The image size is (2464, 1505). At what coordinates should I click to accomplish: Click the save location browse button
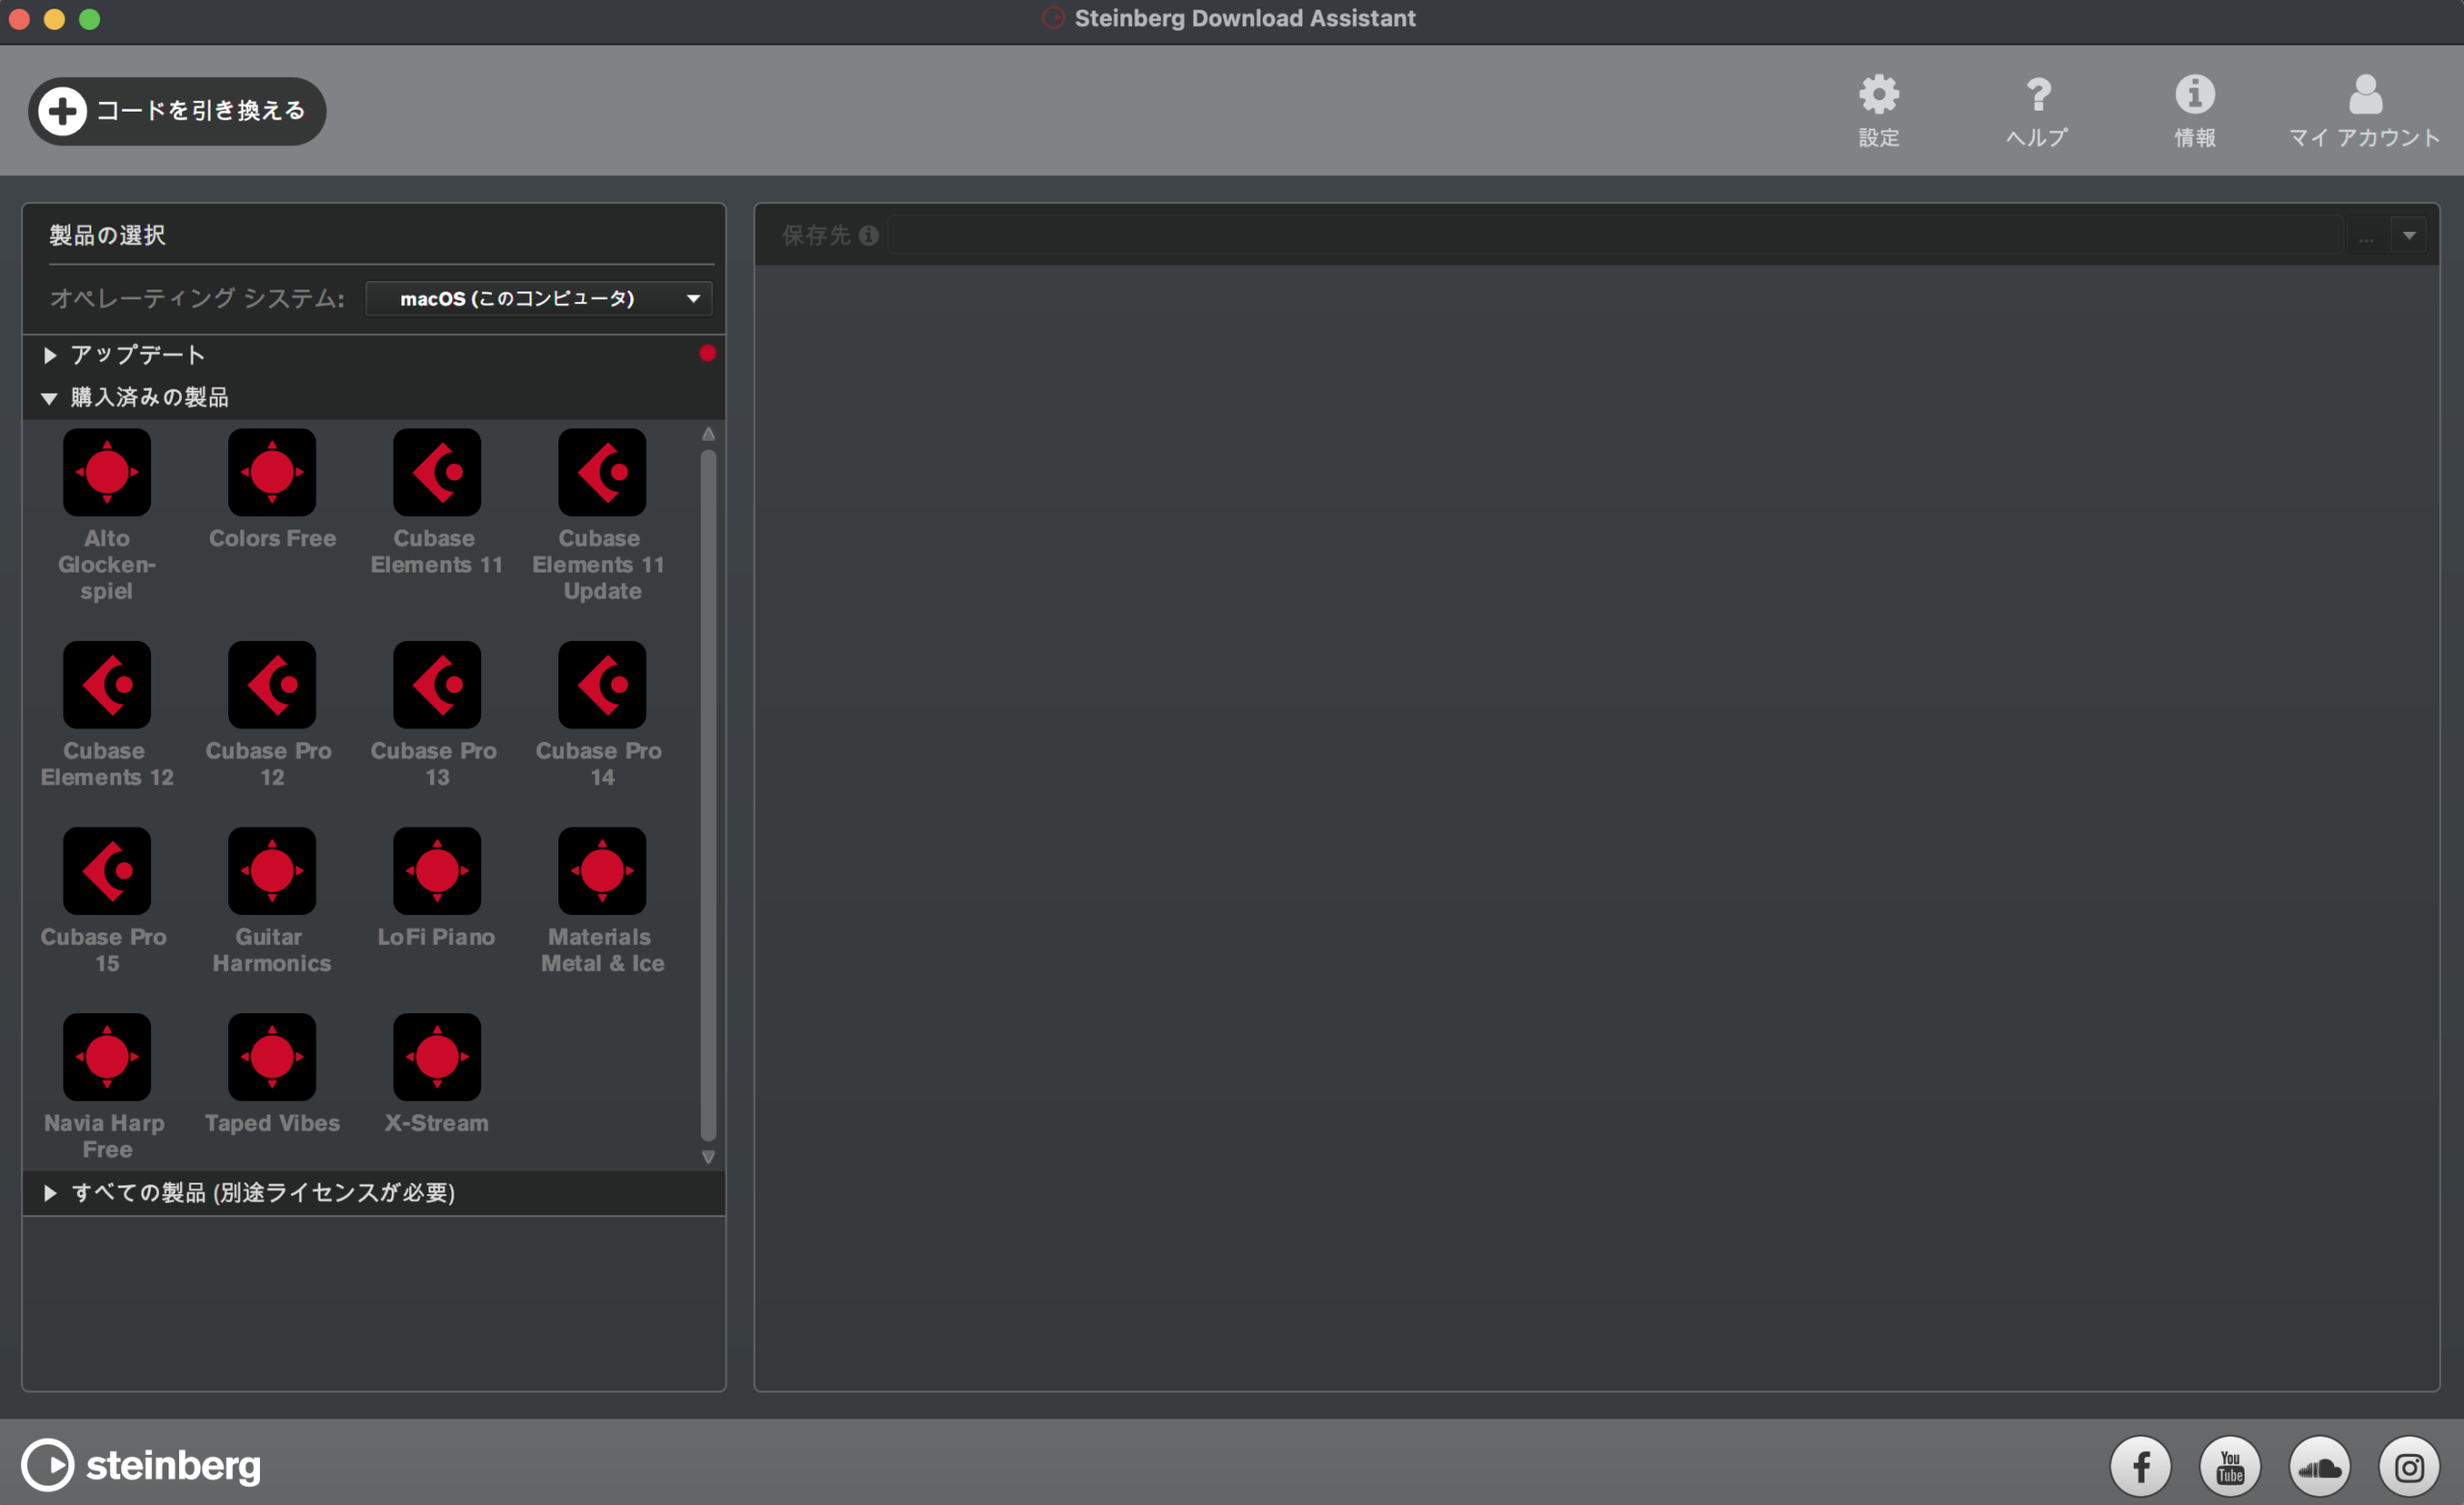2366,236
